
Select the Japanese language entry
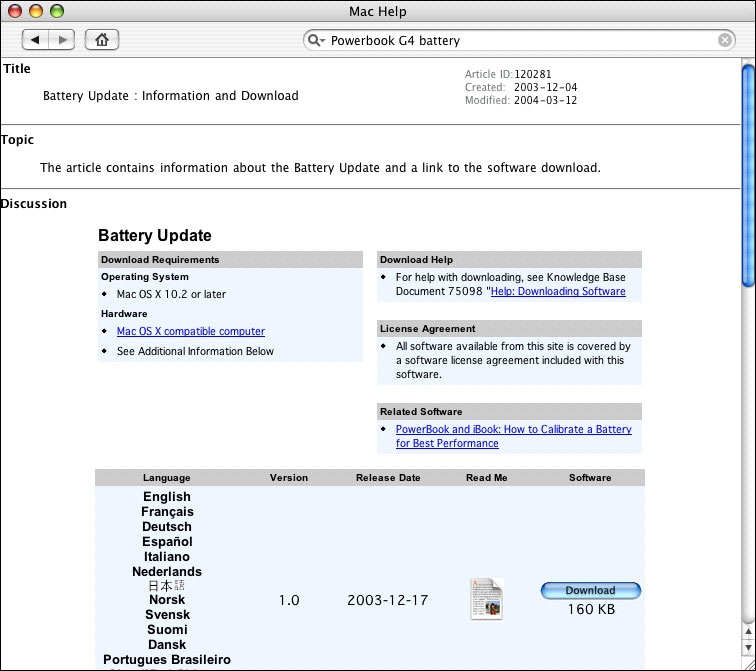click(x=166, y=586)
